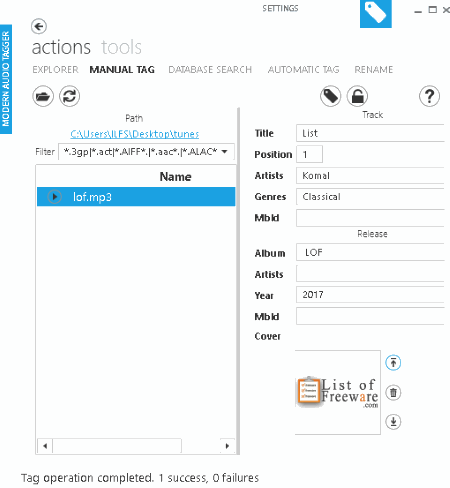Edit the Title field containing List
Viewport: 450px width, 488px height.
370,133
